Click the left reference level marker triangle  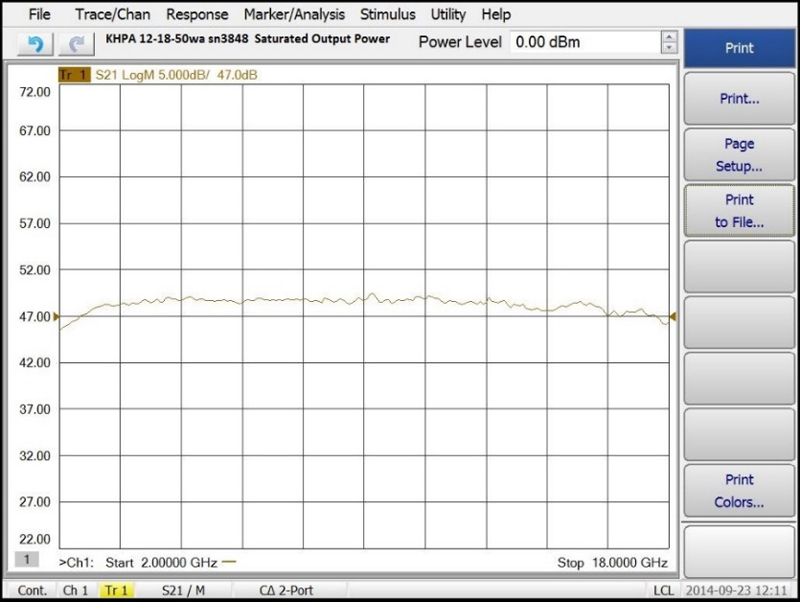[56, 316]
